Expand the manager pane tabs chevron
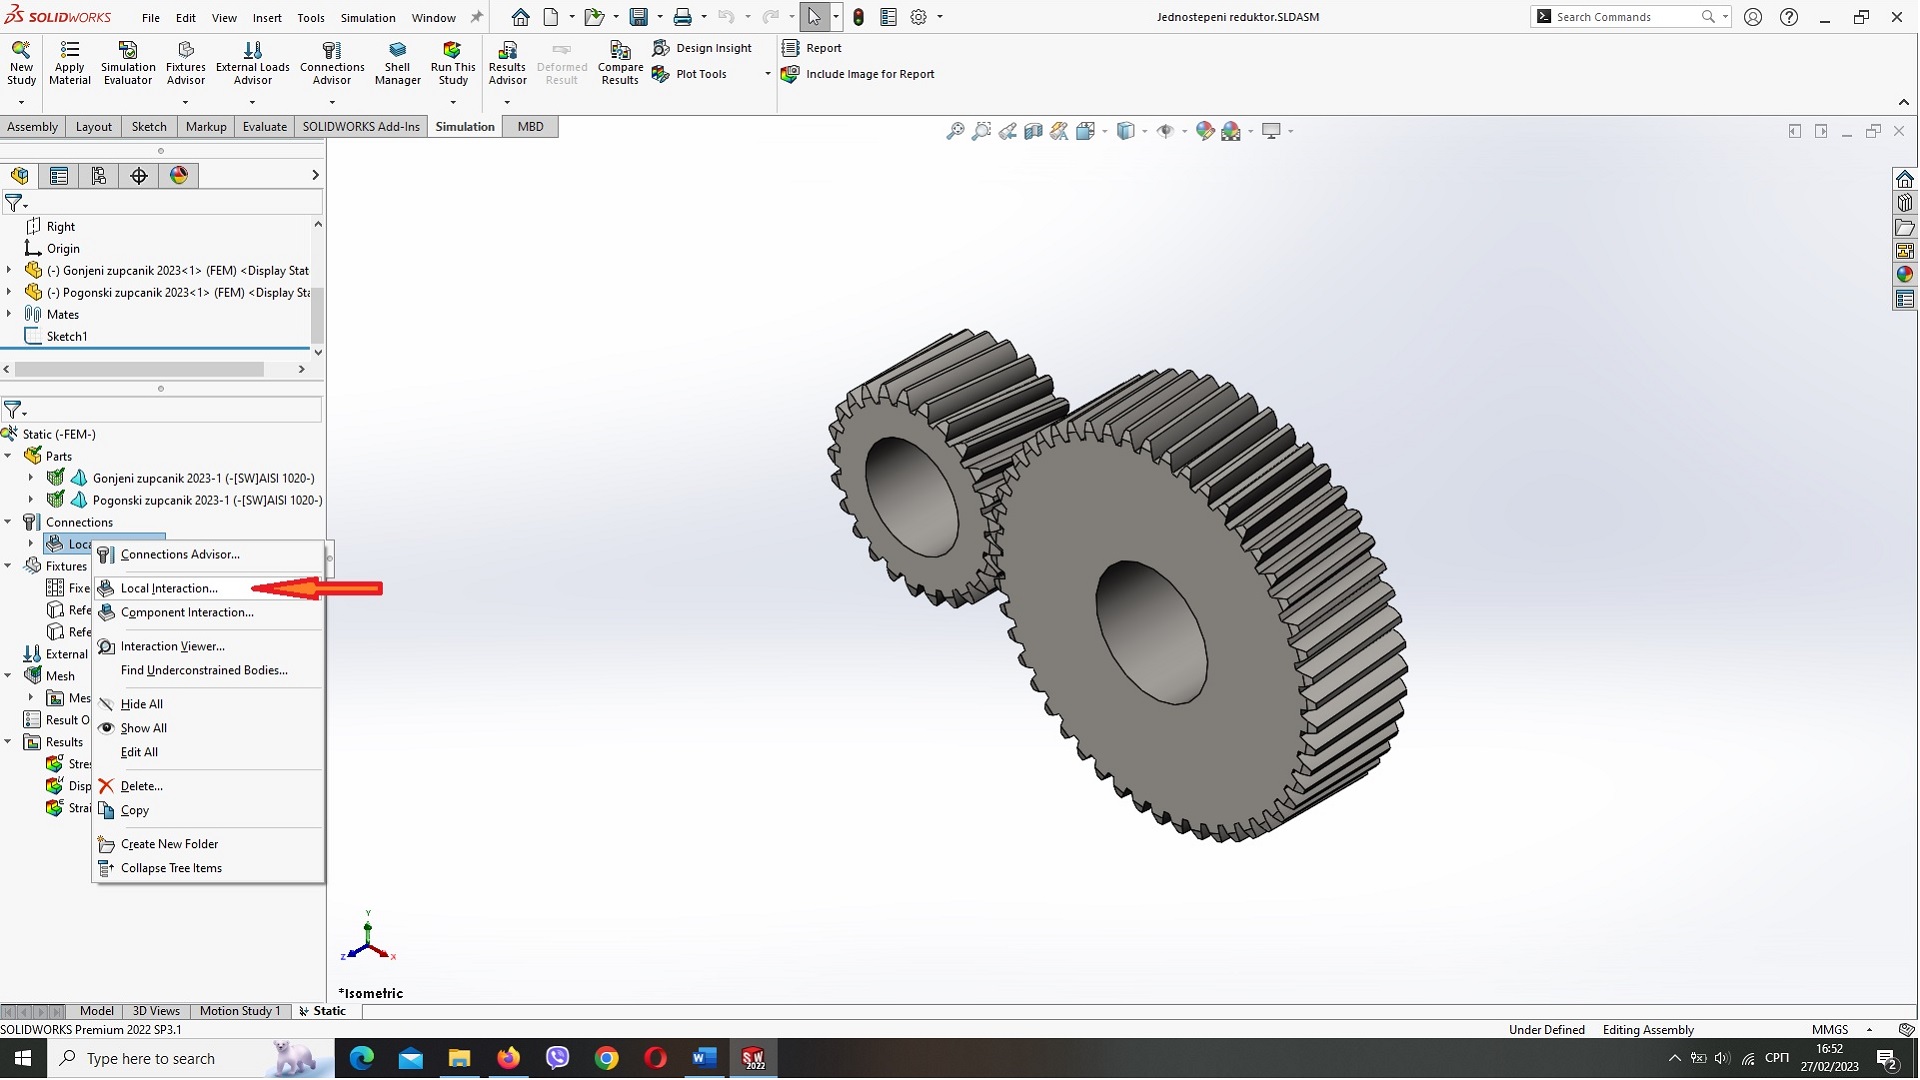The height and width of the screenshot is (1080, 1920). click(x=315, y=176)
